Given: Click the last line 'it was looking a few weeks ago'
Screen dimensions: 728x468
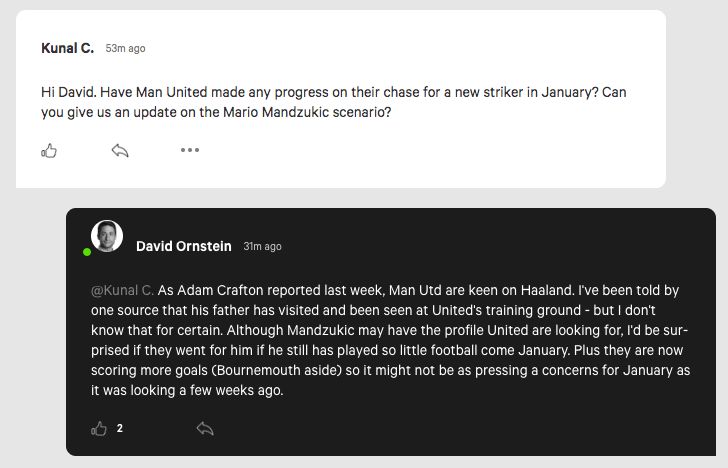Looking at the screenshot, I should coord(187,390).
